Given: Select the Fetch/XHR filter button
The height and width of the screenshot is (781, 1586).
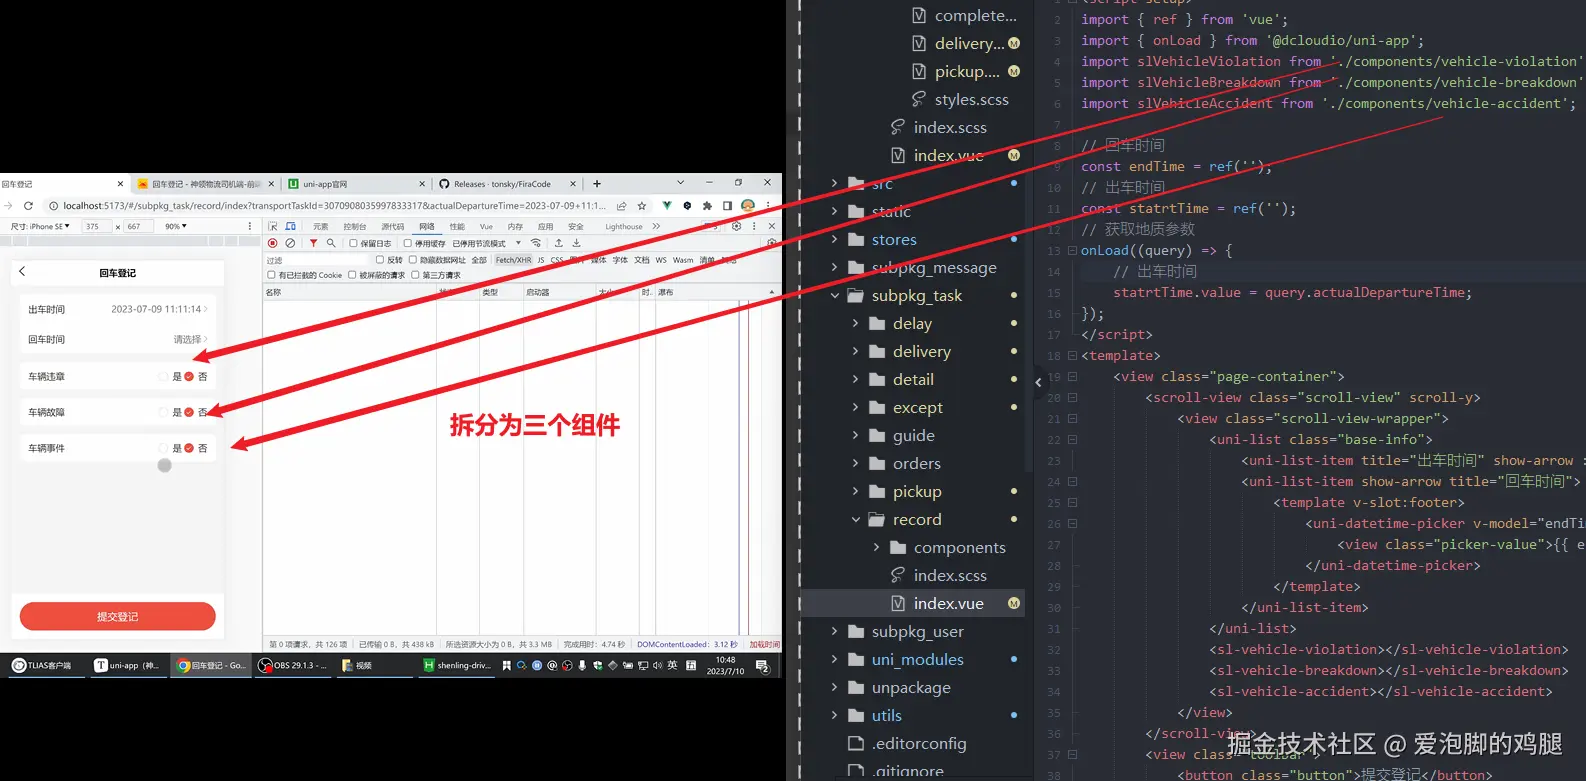Looking at the screenshot, I should tap(513, 260).
